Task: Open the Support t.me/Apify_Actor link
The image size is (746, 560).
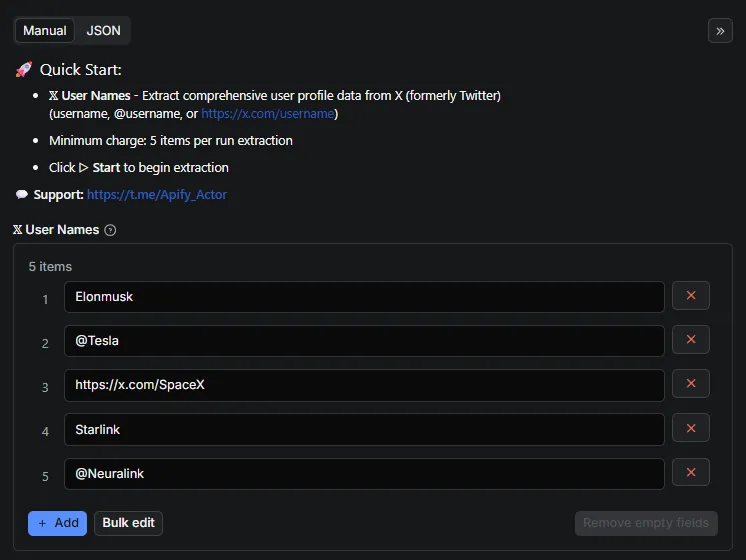Action: 157,194
